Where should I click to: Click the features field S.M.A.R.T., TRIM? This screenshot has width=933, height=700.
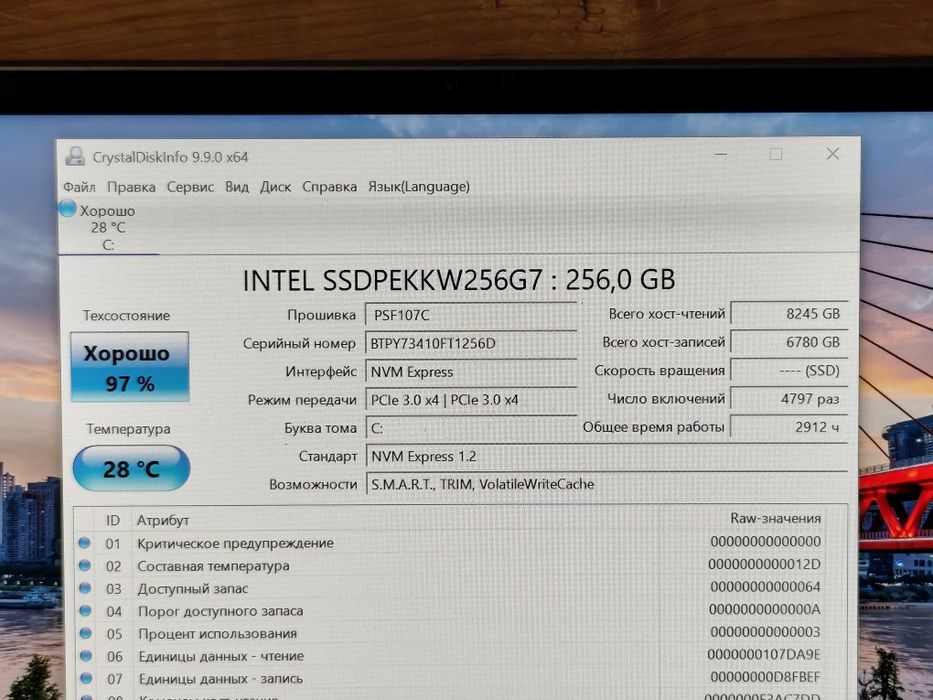(x=606, y=485)
